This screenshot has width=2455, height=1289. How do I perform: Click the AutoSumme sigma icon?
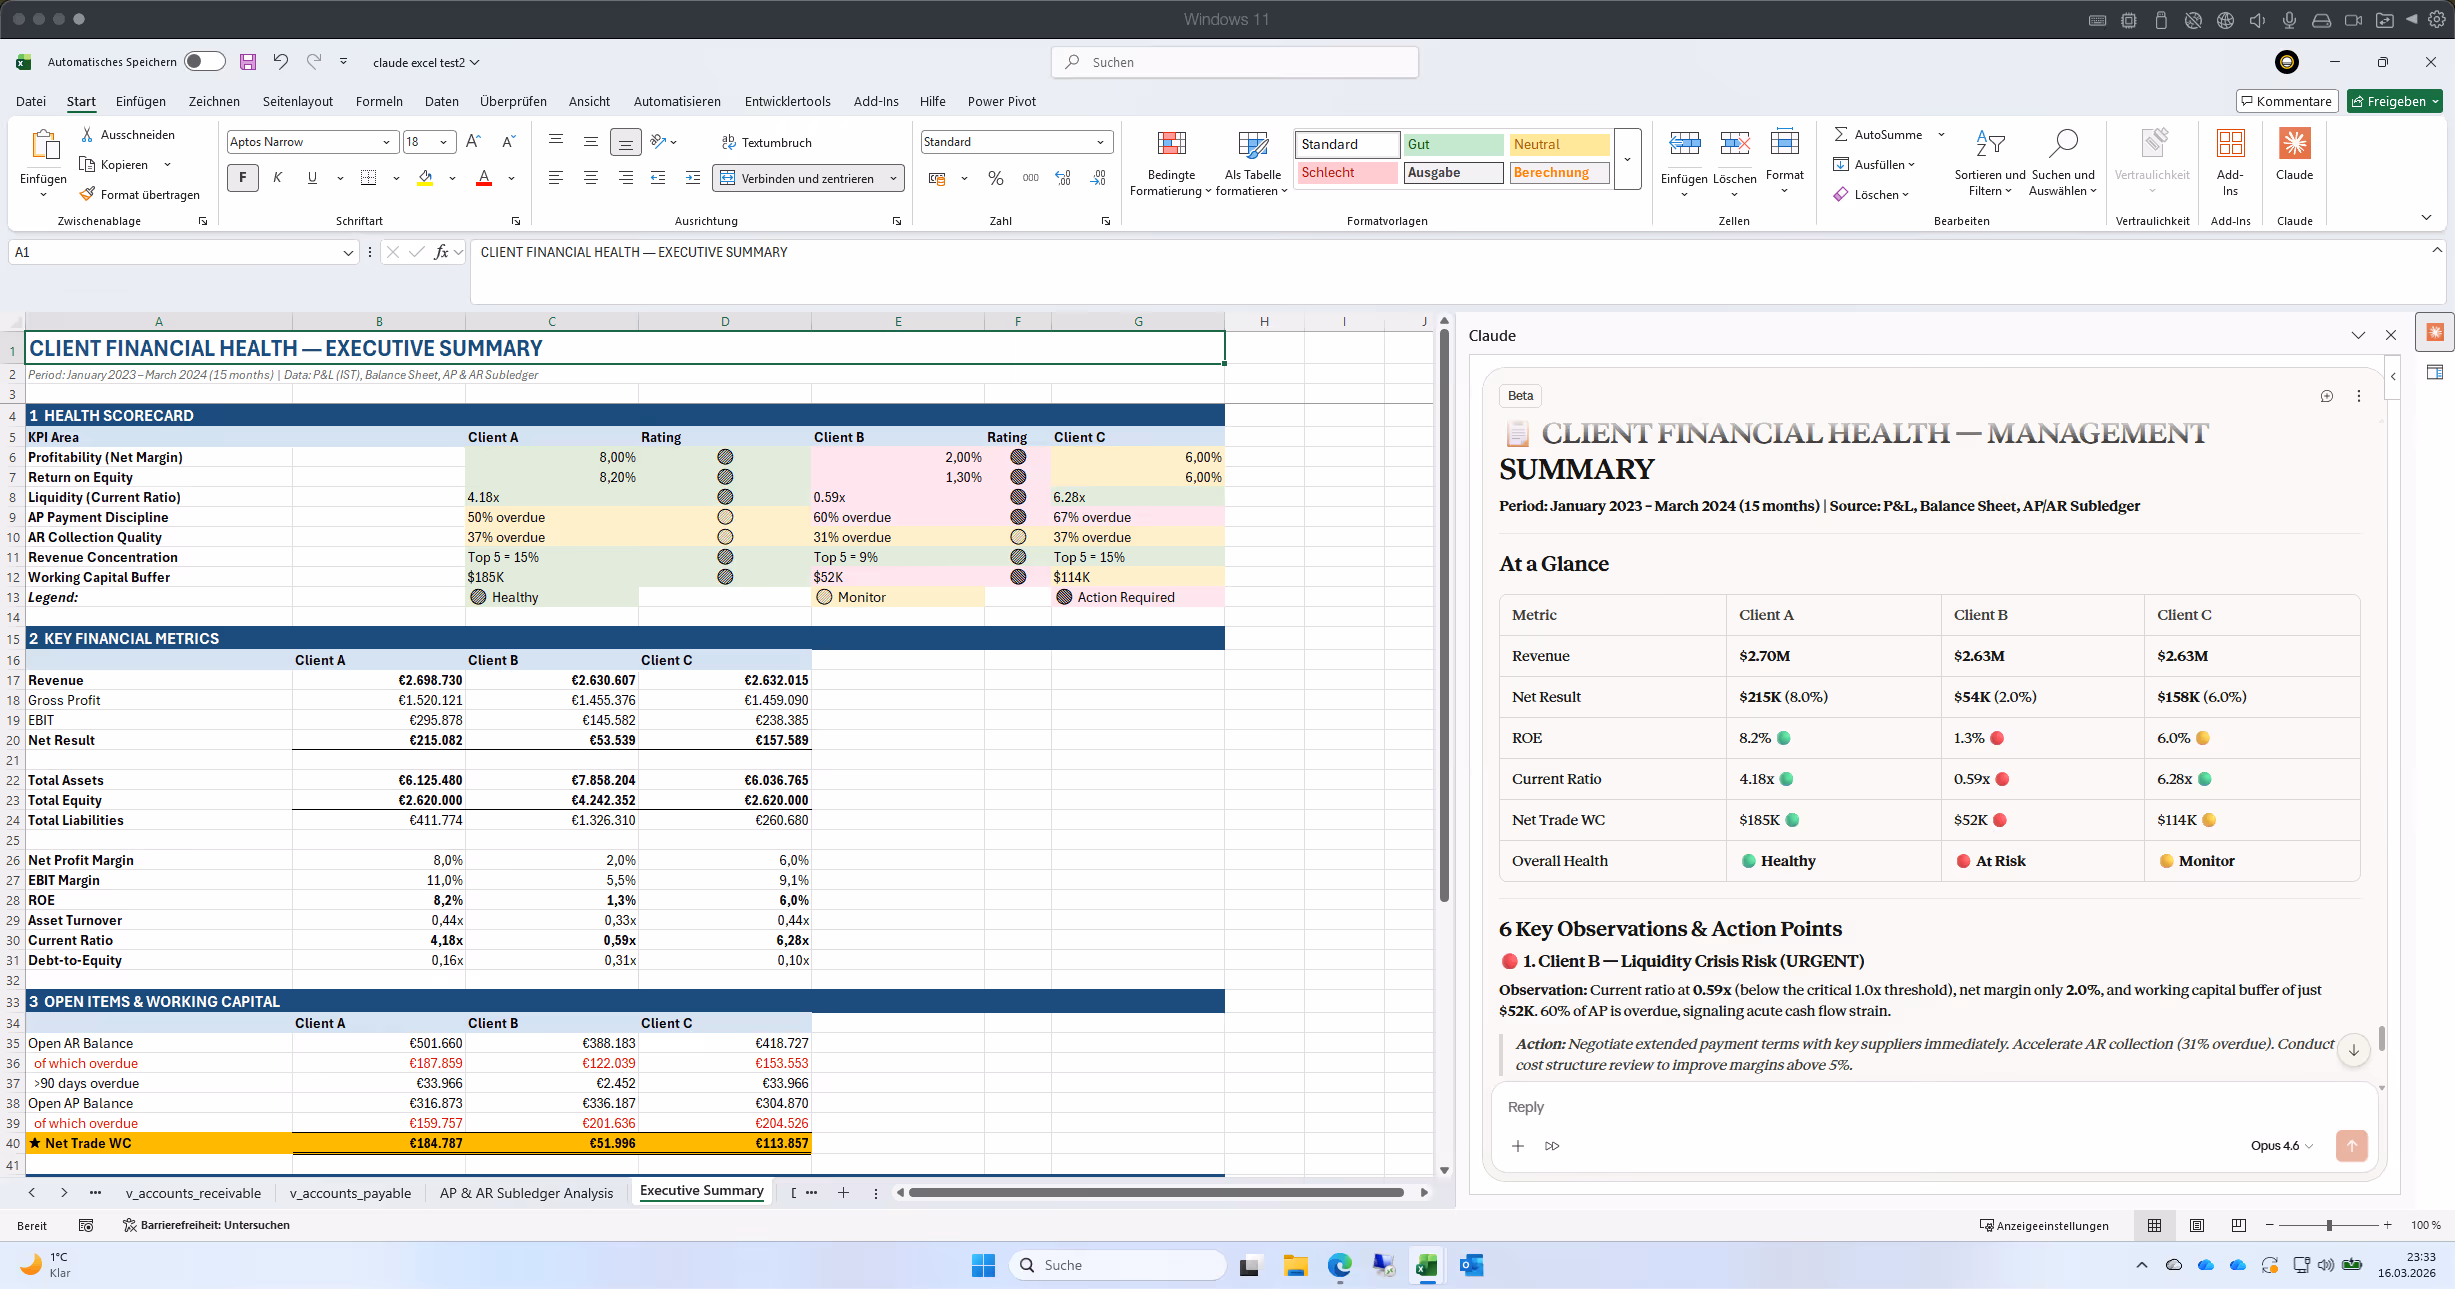pos(1841,134)
